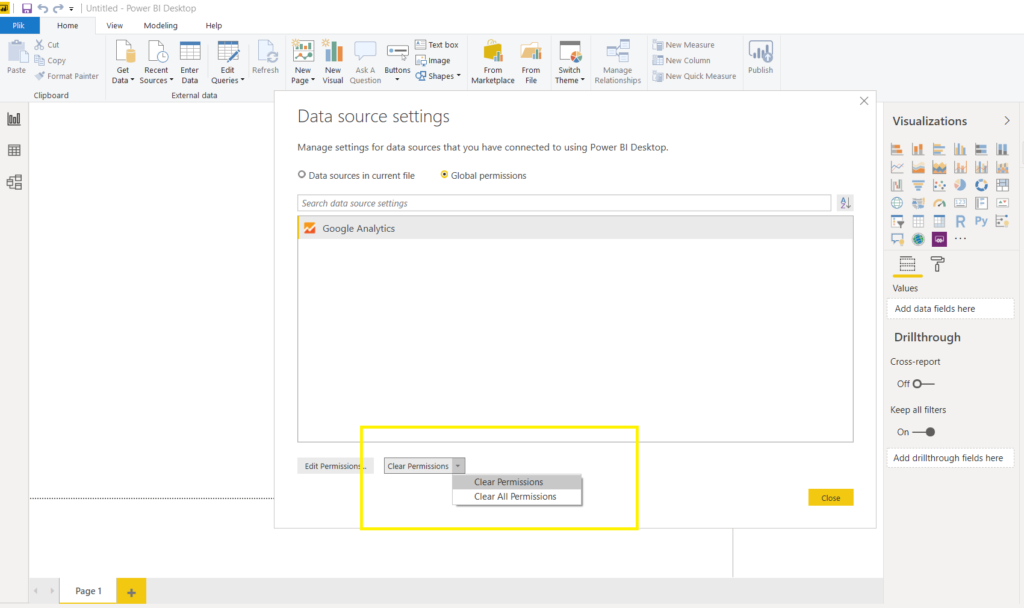Viewport: 1024px width, 608px height.
Task: Open the Format paint roller pane
Action: click(x=937, y=264)
